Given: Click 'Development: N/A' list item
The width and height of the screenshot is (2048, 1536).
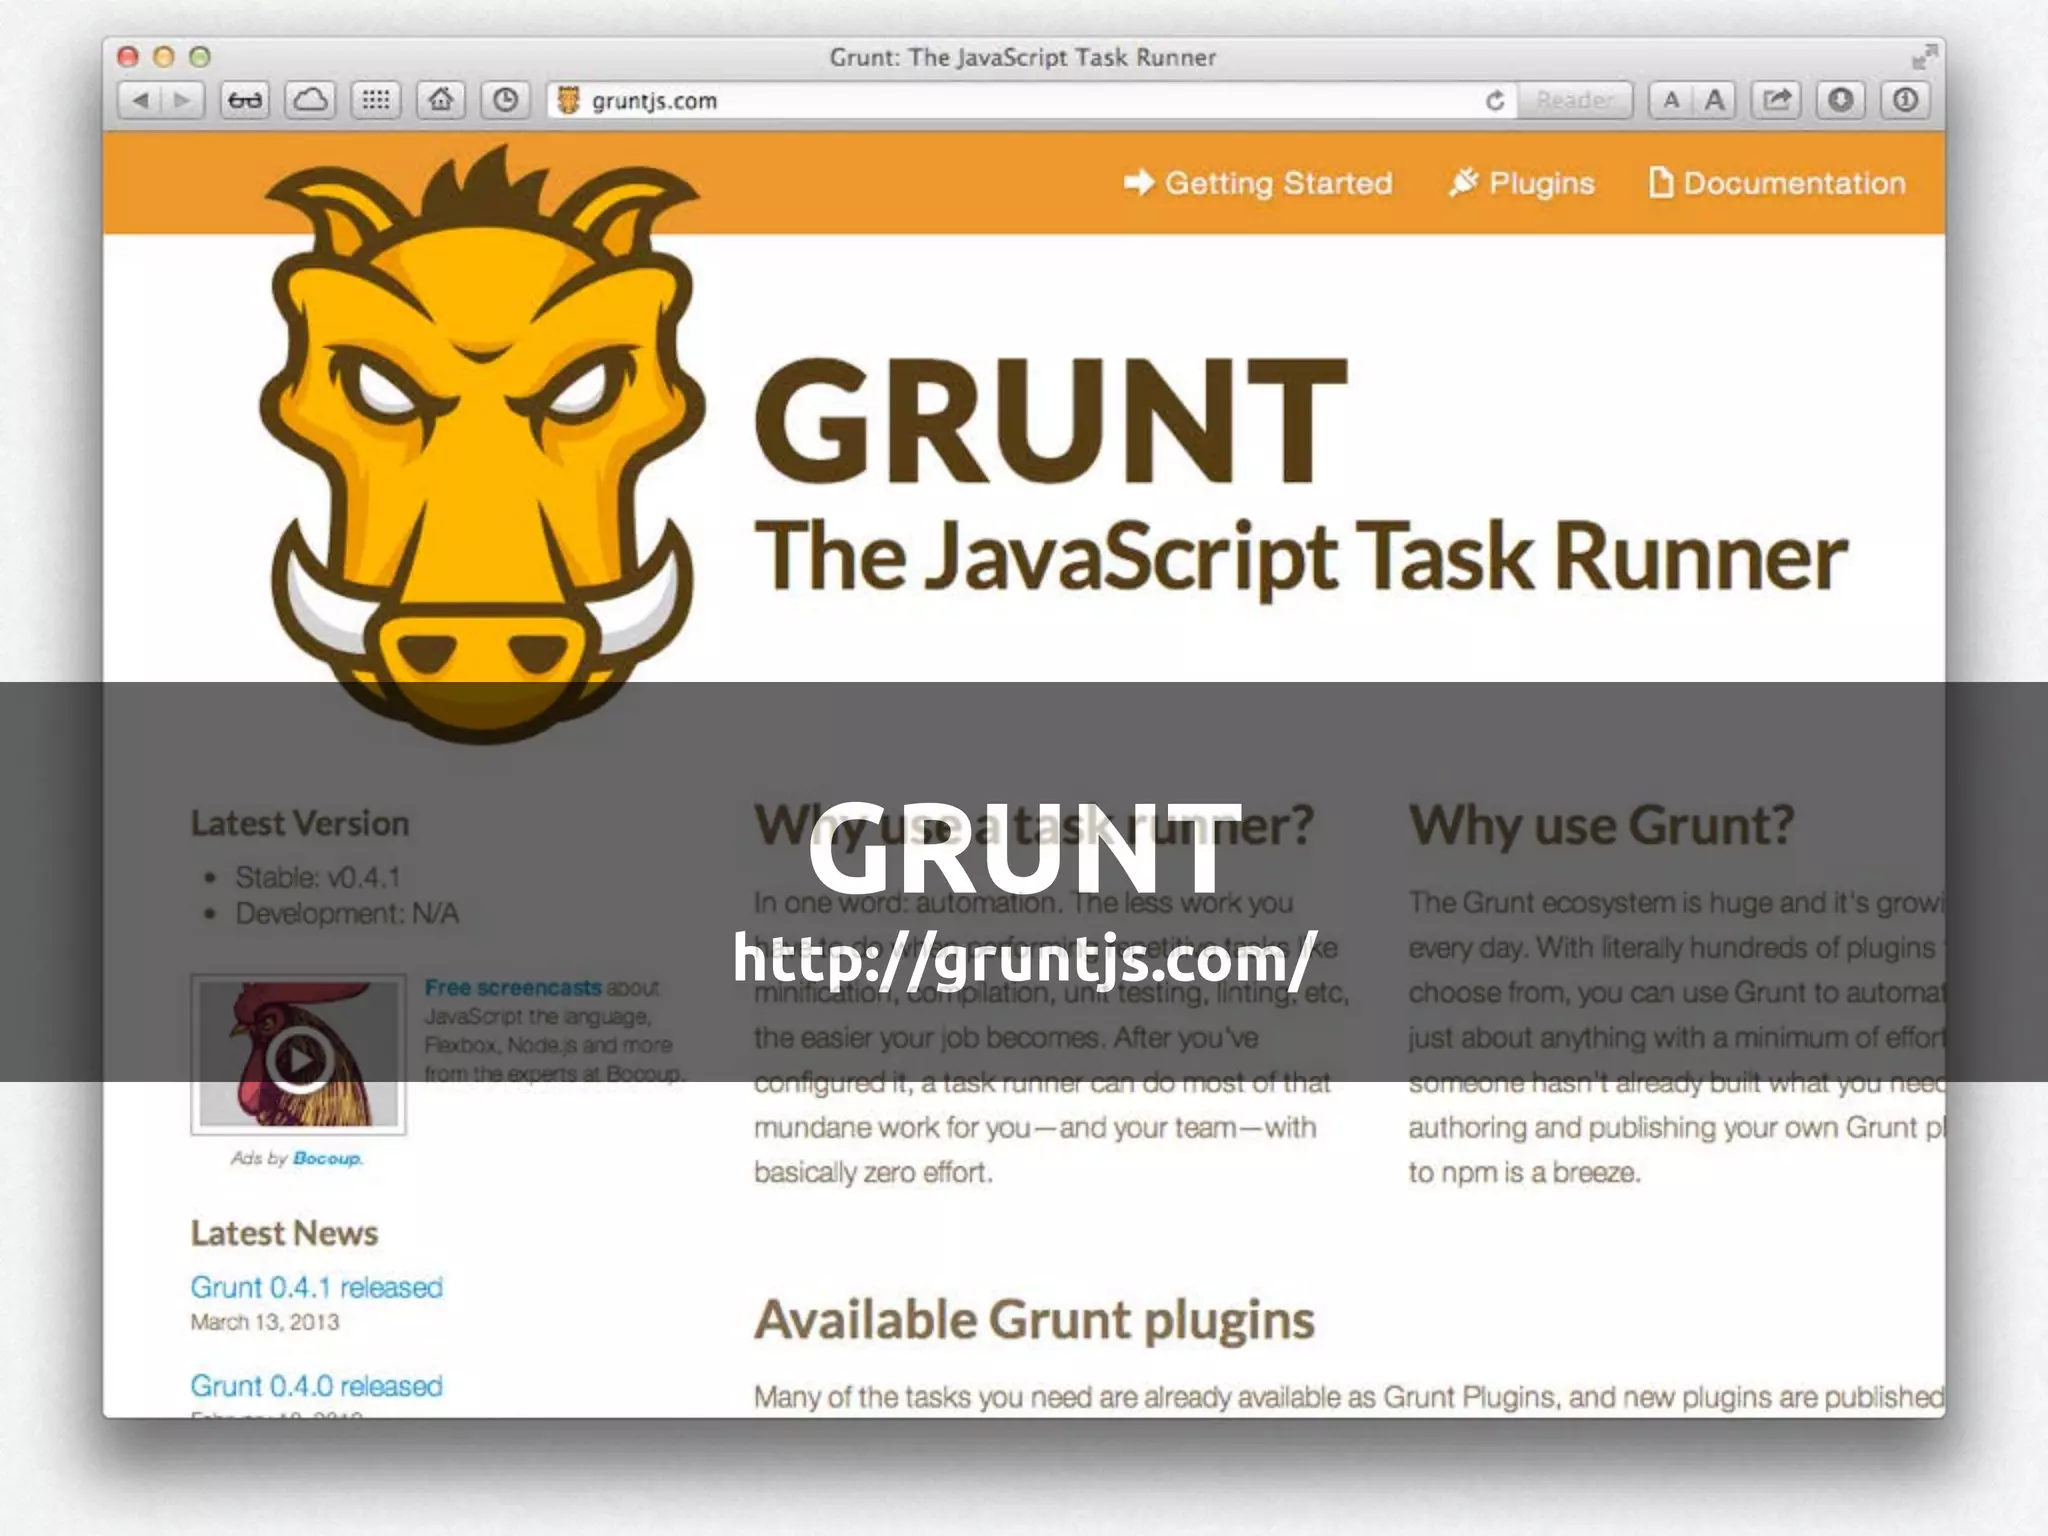Looking at the screenshot, I should click(347, 914).
